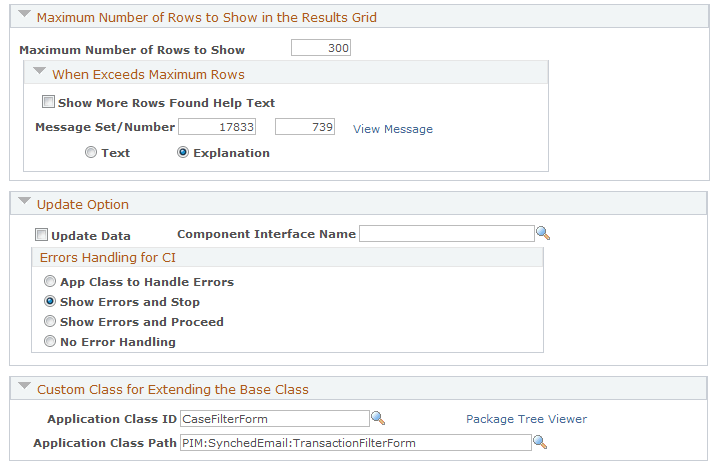Click the Maximum Number of Rows to Show label
This screenshot has height=467, width=721.
click(132, 50)
